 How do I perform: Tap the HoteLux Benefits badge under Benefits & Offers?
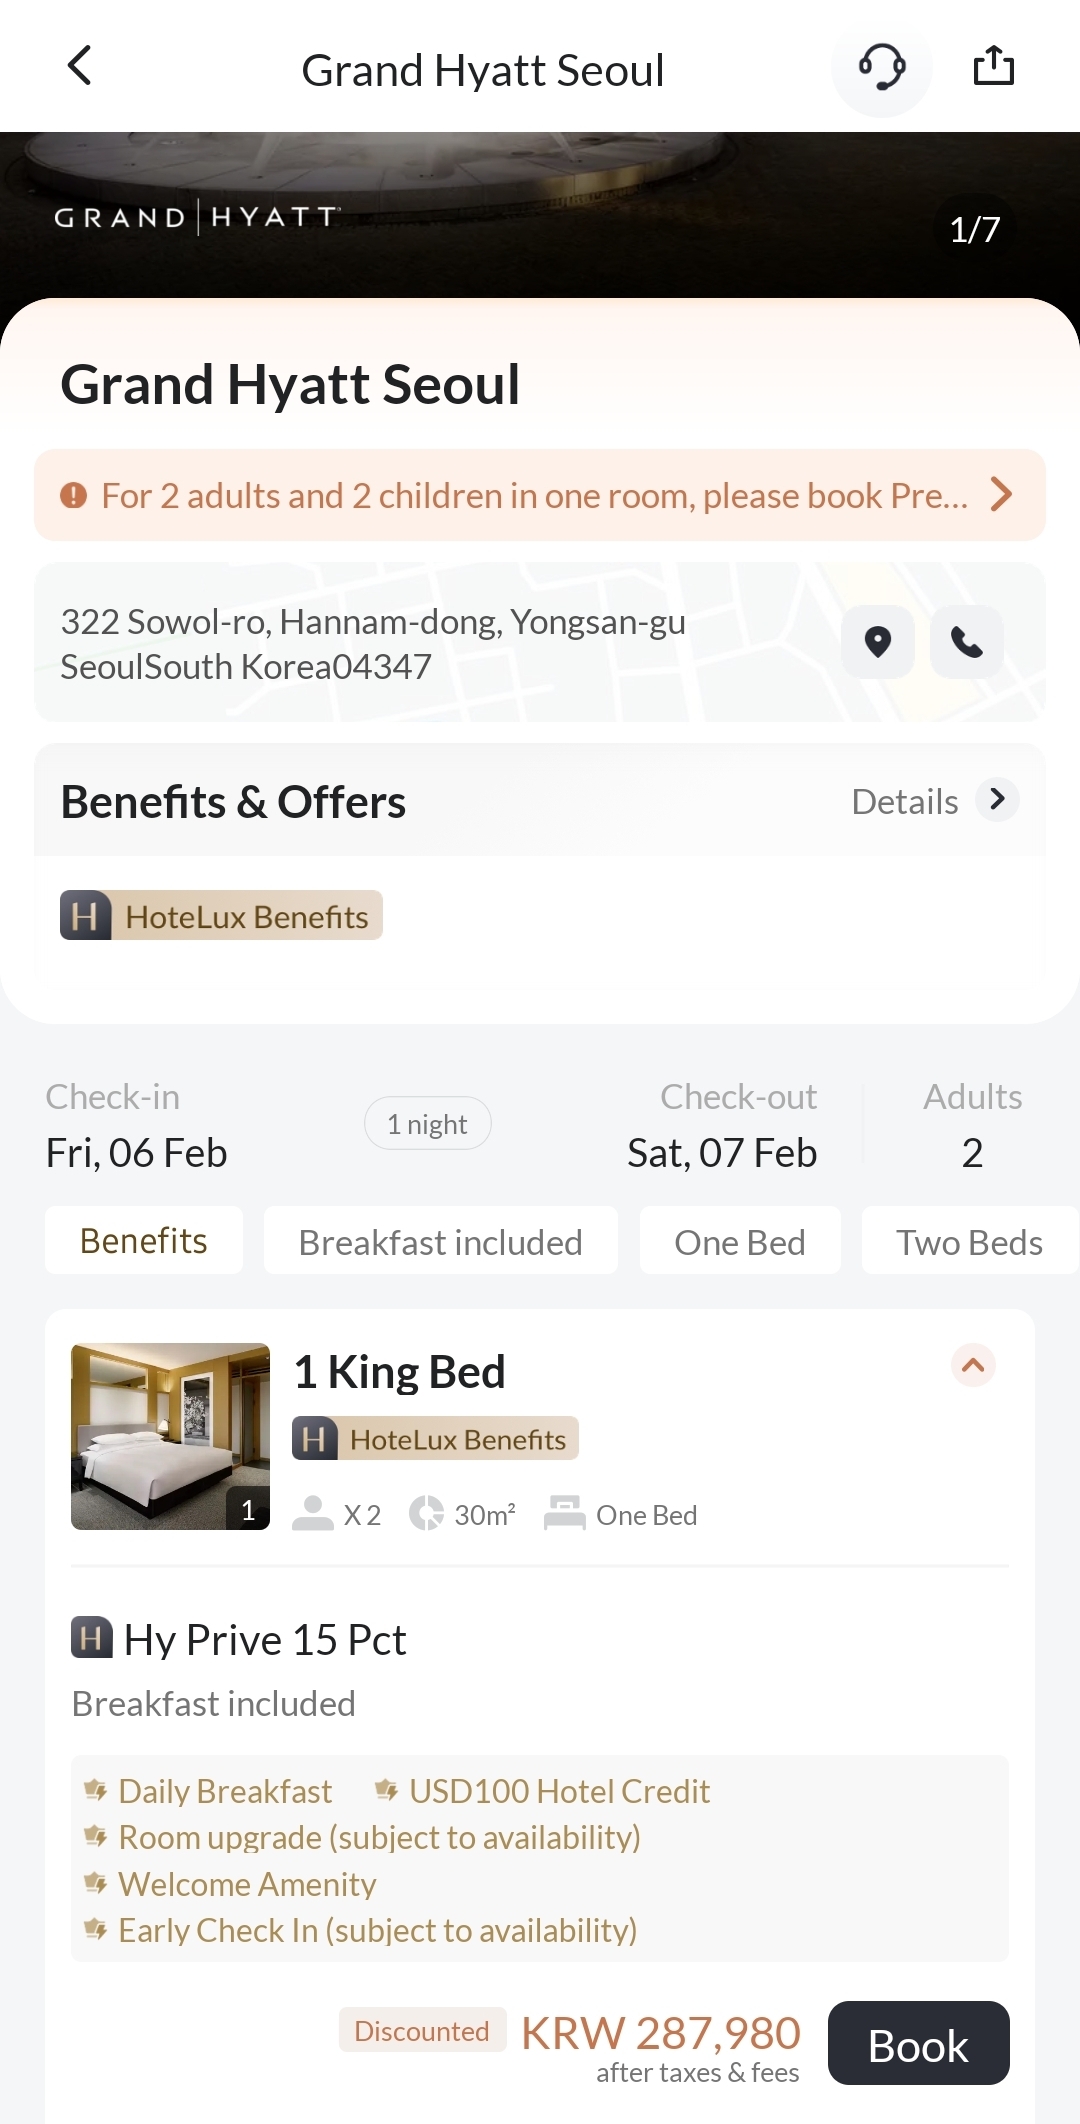point(222,916)
